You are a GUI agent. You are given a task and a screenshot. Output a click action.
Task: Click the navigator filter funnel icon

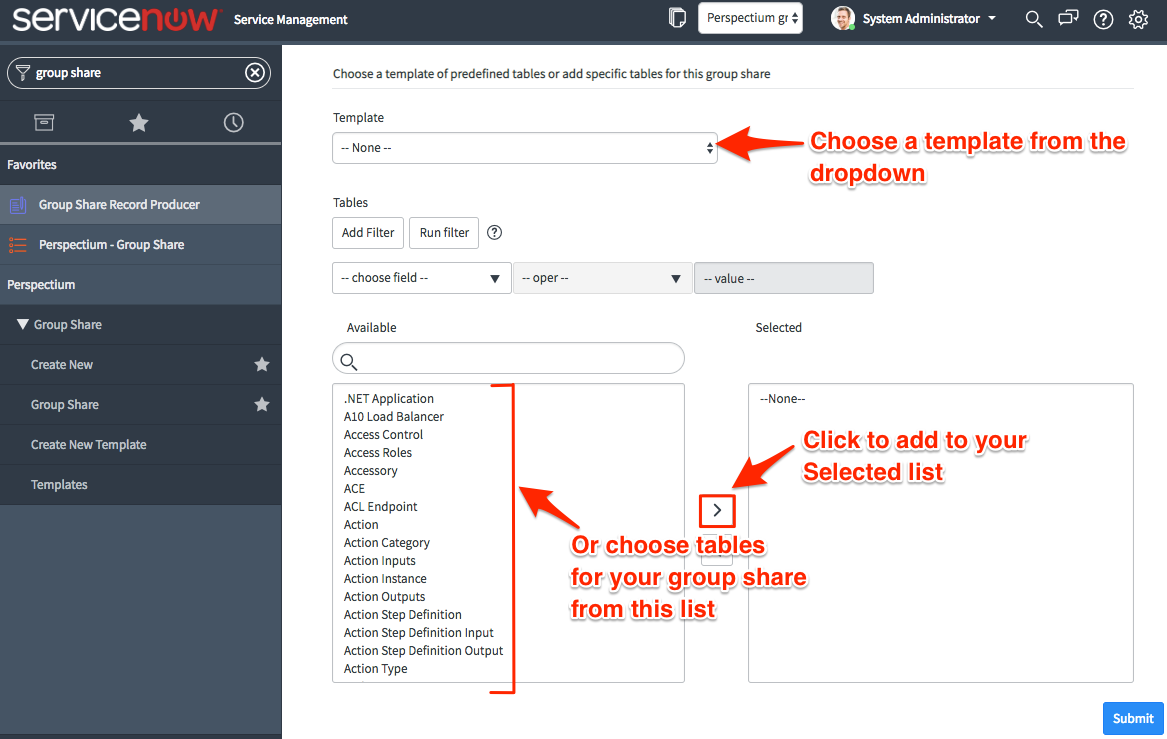(22, 72)
